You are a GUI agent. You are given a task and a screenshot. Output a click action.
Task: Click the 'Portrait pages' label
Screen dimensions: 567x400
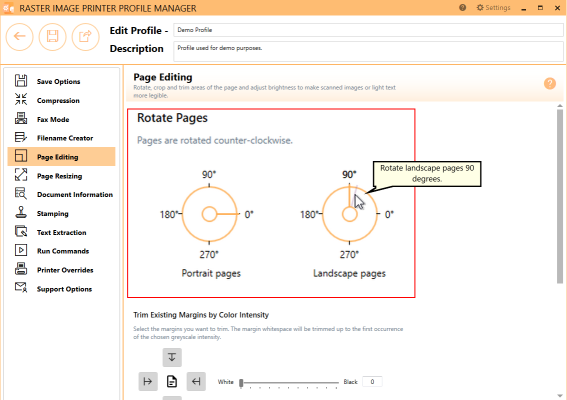point(211,273)
